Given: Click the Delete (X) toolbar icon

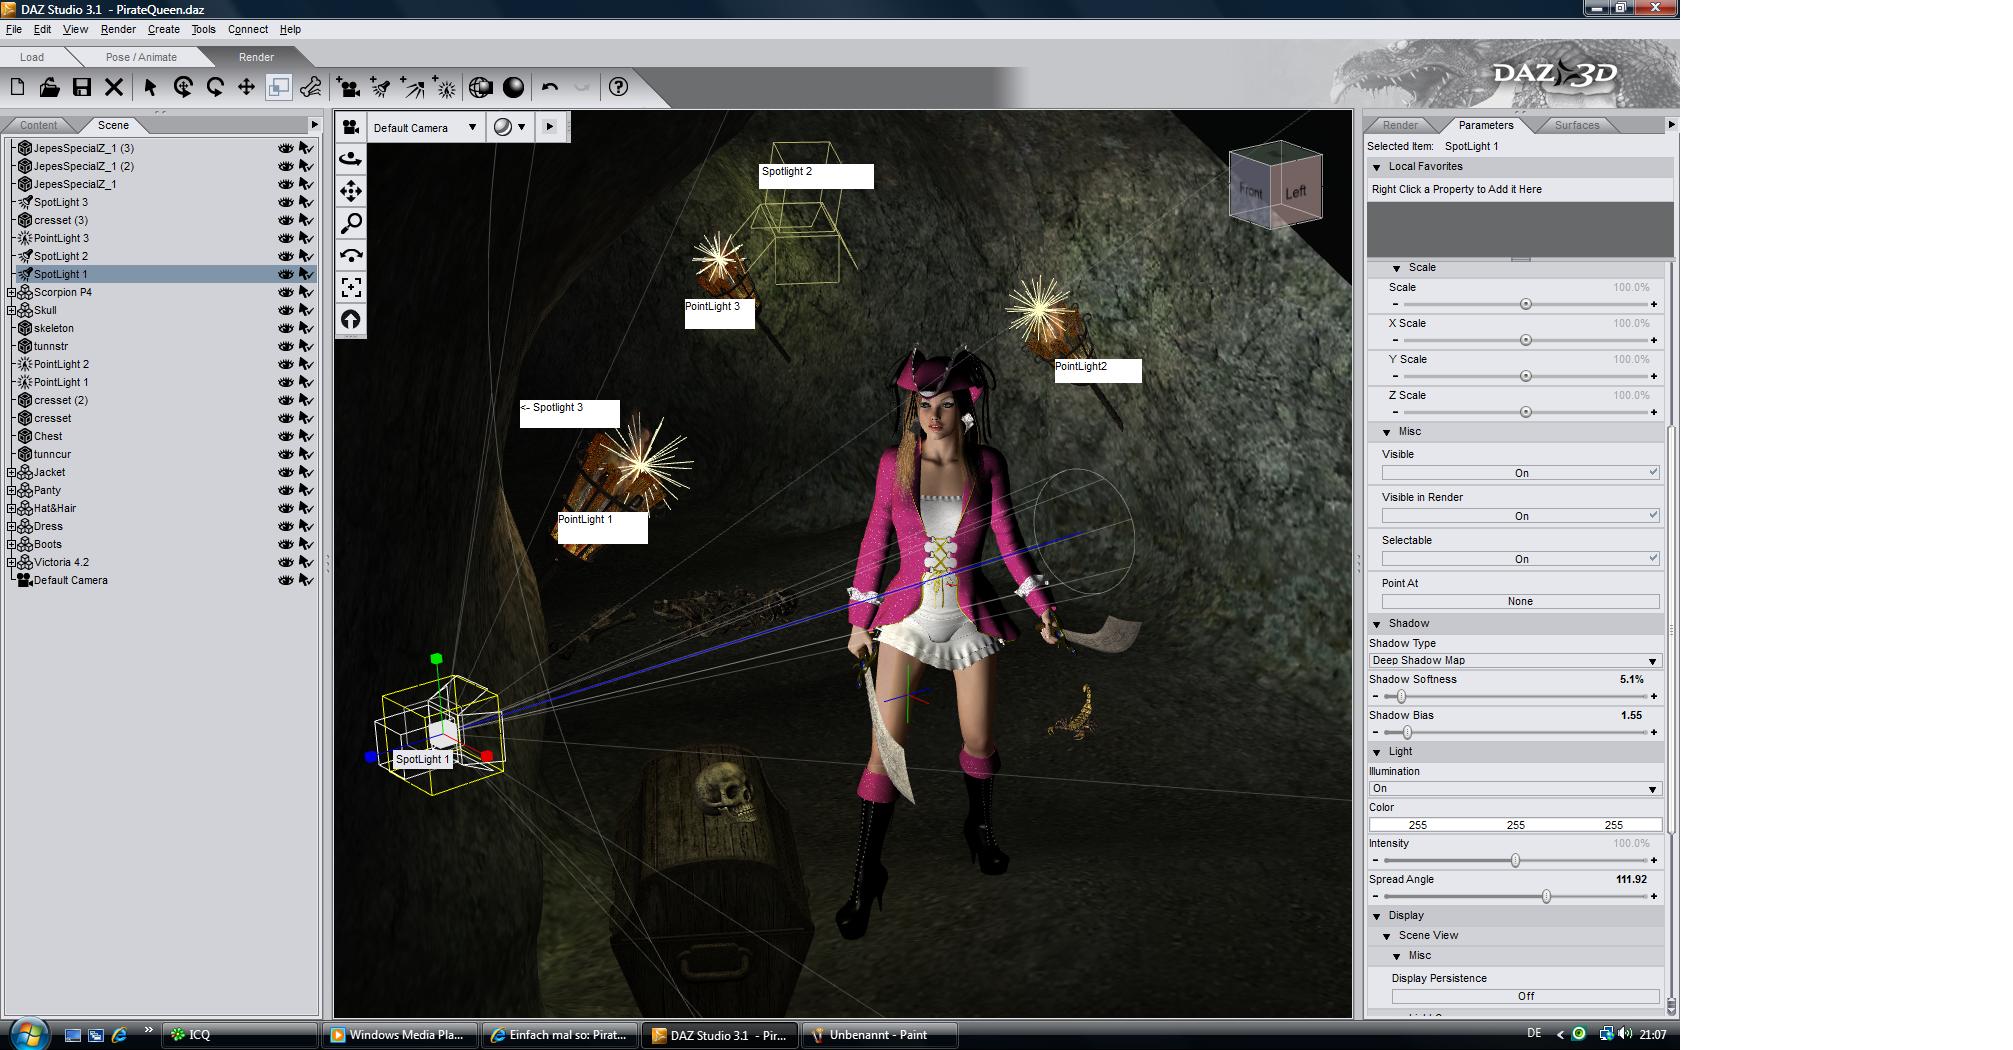Looking at the screenshot, I should point(114,88).
